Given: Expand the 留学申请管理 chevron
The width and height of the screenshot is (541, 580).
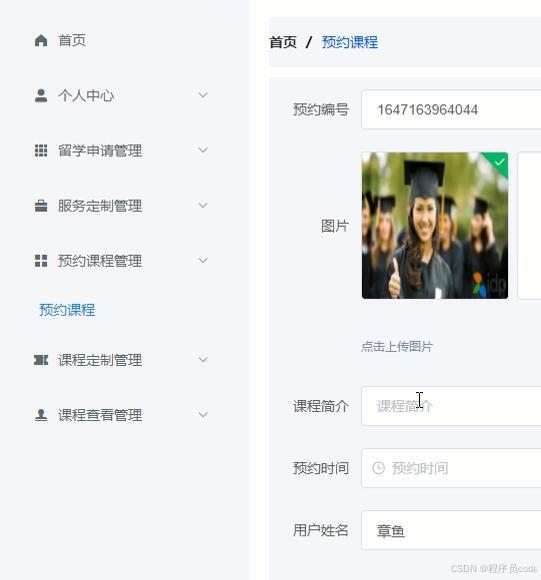Looking at the screenshot, I should (203, 150).
